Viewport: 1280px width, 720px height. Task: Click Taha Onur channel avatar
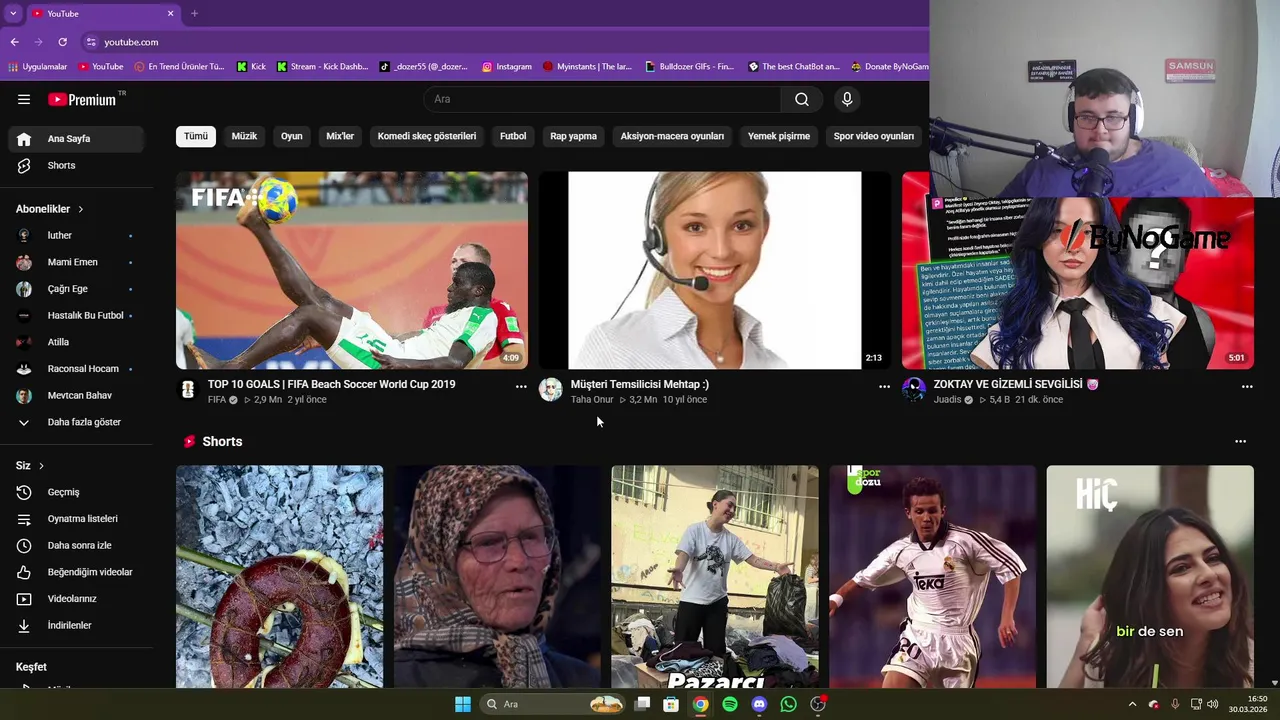point(551,389)
